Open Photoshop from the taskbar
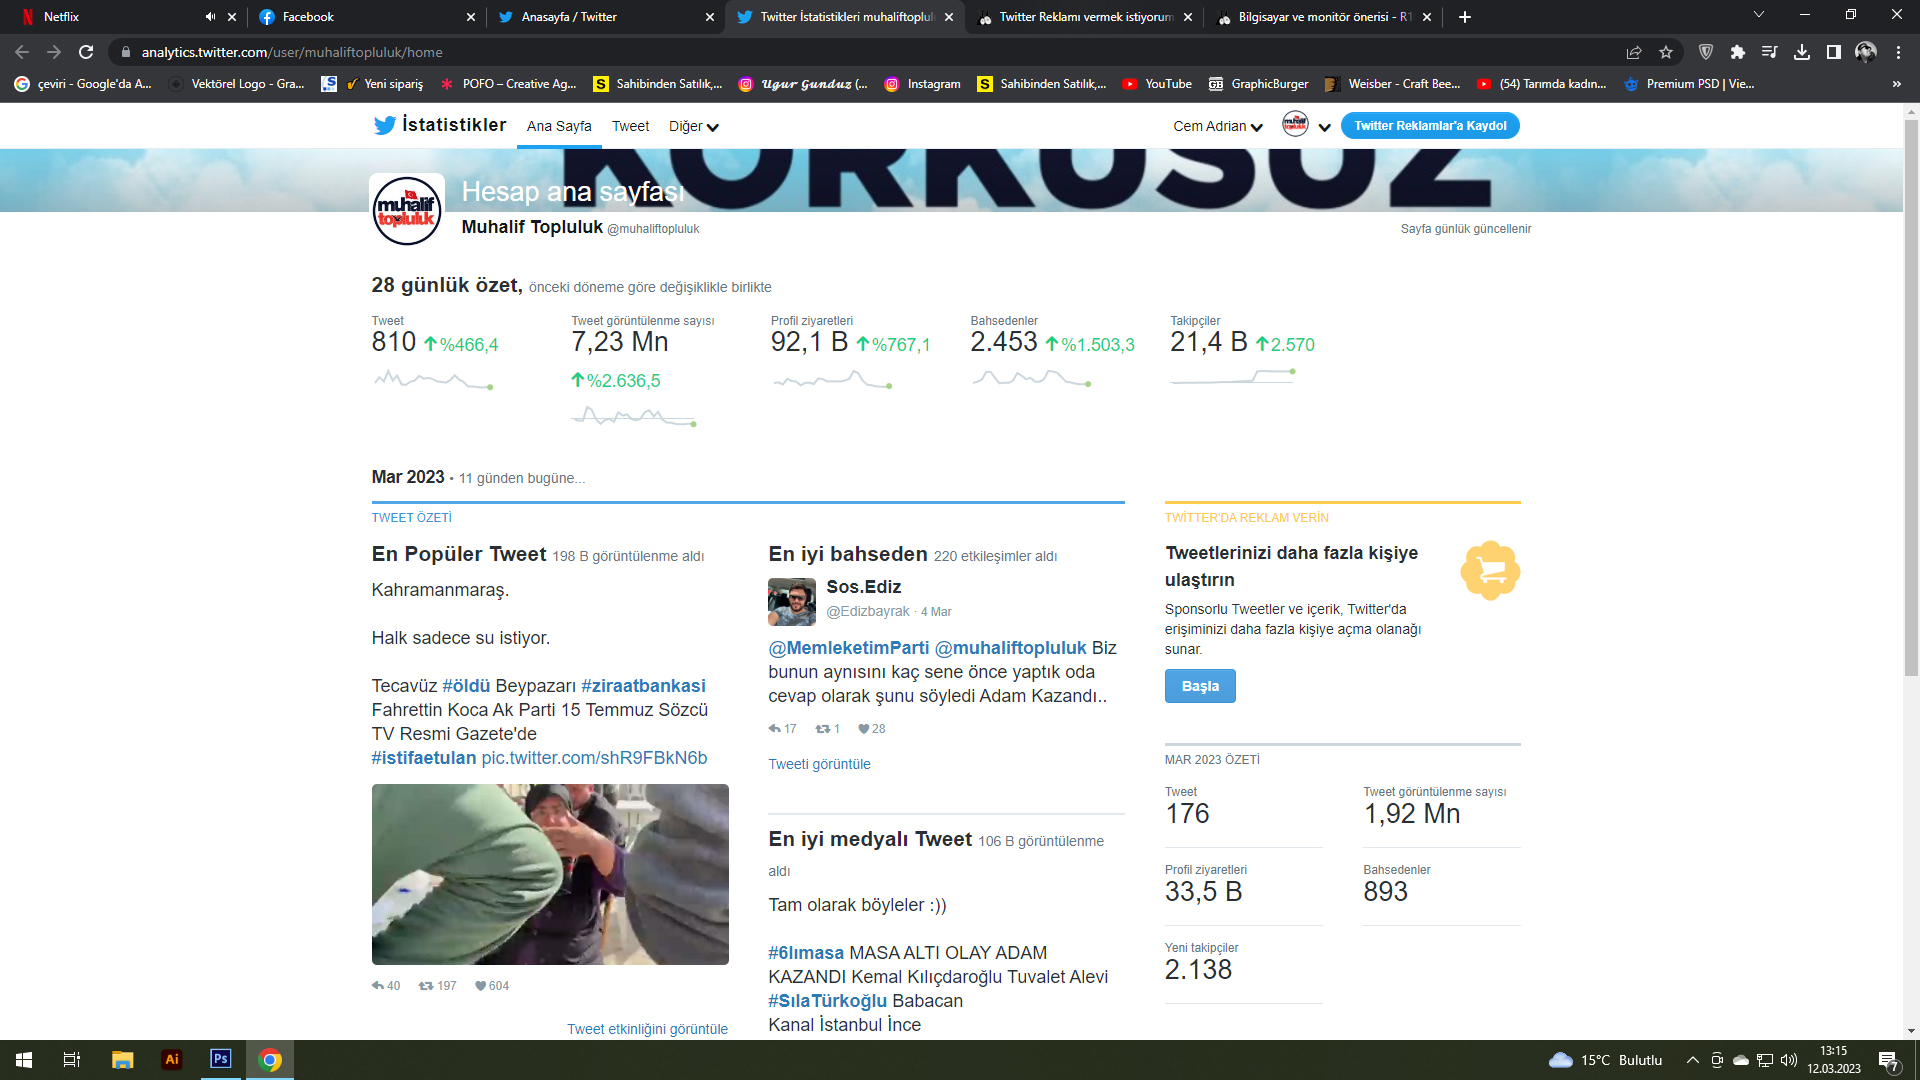The height and width of the screenshot is (1080, 1920). [221, 1060]
